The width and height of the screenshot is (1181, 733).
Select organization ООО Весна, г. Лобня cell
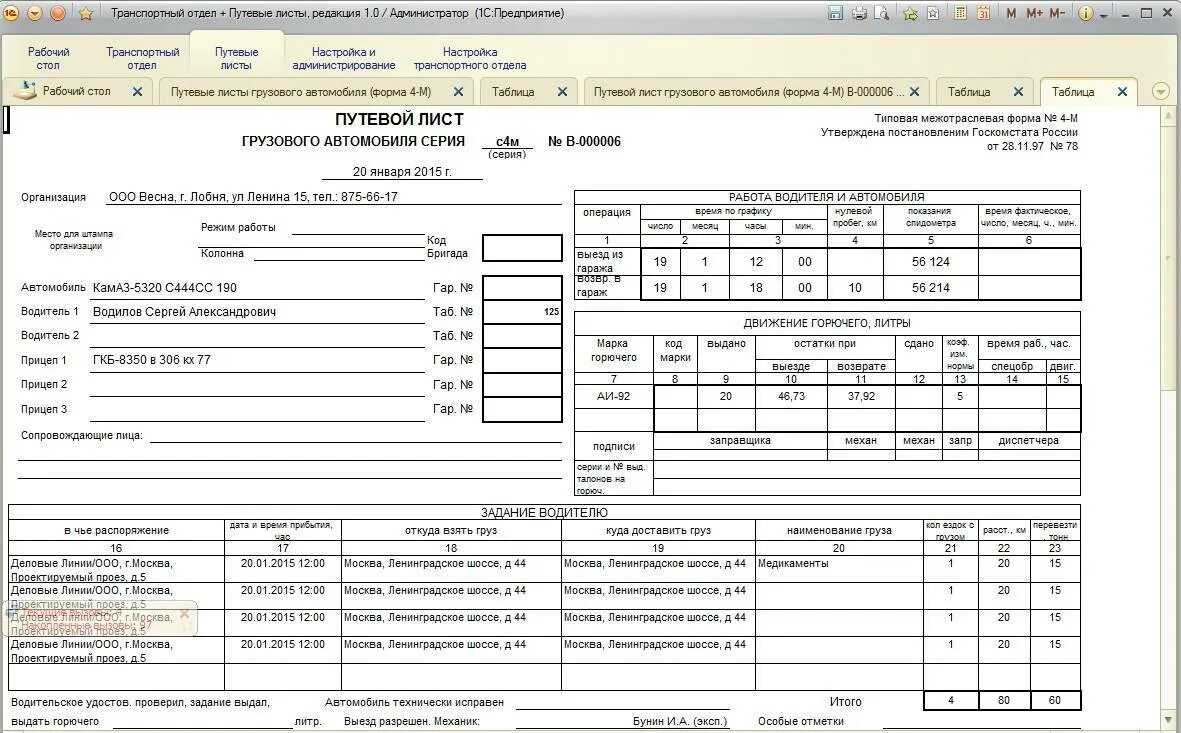coord(253,197)
